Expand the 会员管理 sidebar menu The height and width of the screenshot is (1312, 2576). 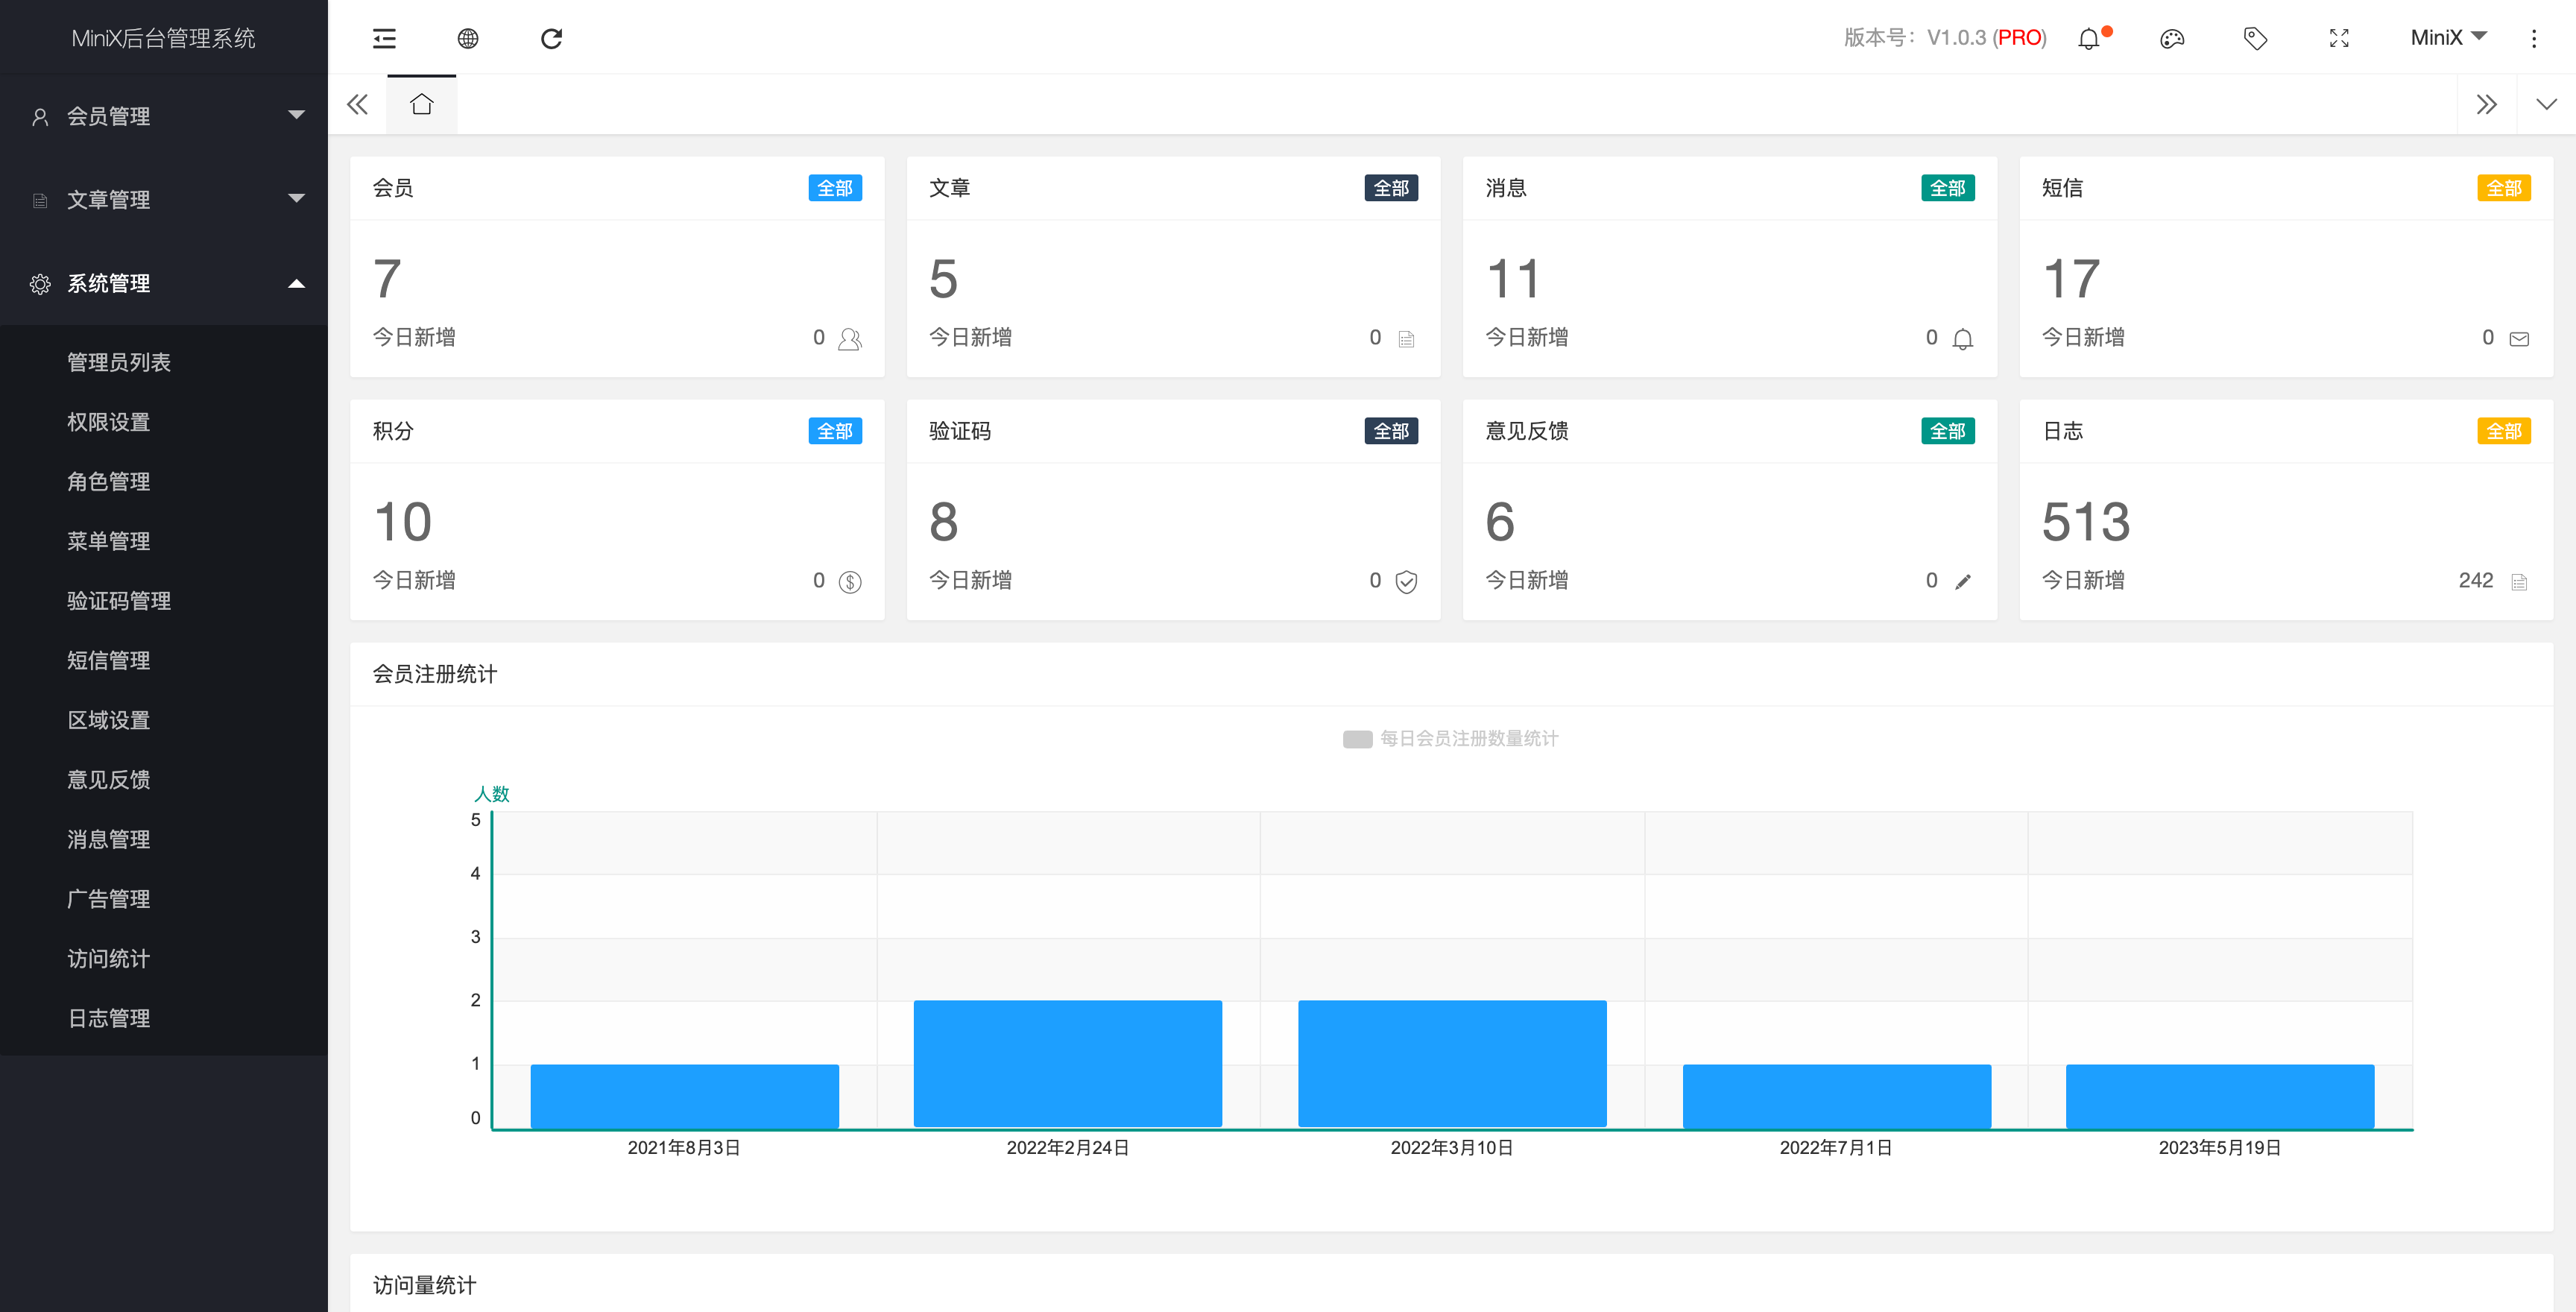pos(164,116)
